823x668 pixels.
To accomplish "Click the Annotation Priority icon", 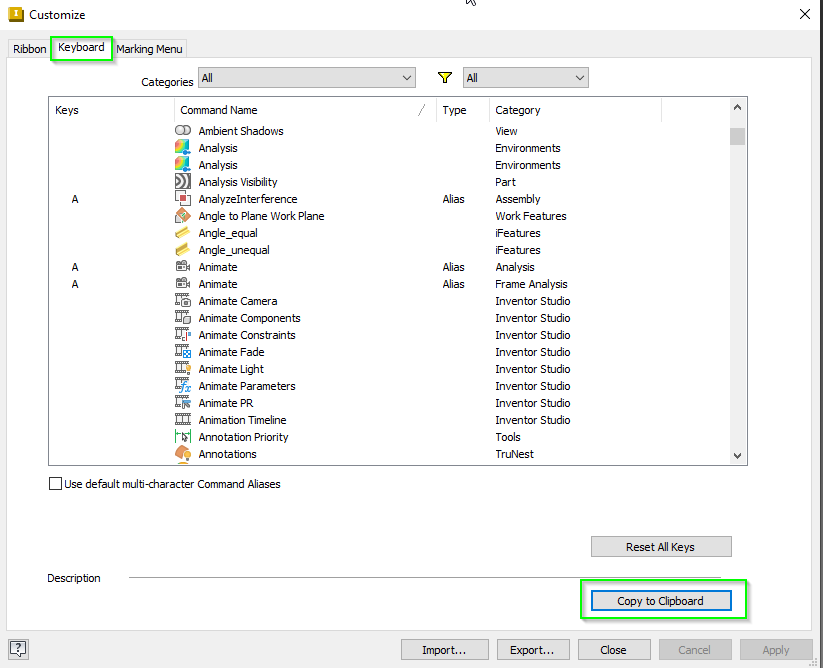I will pyautogui.click(x=183, y=436).
